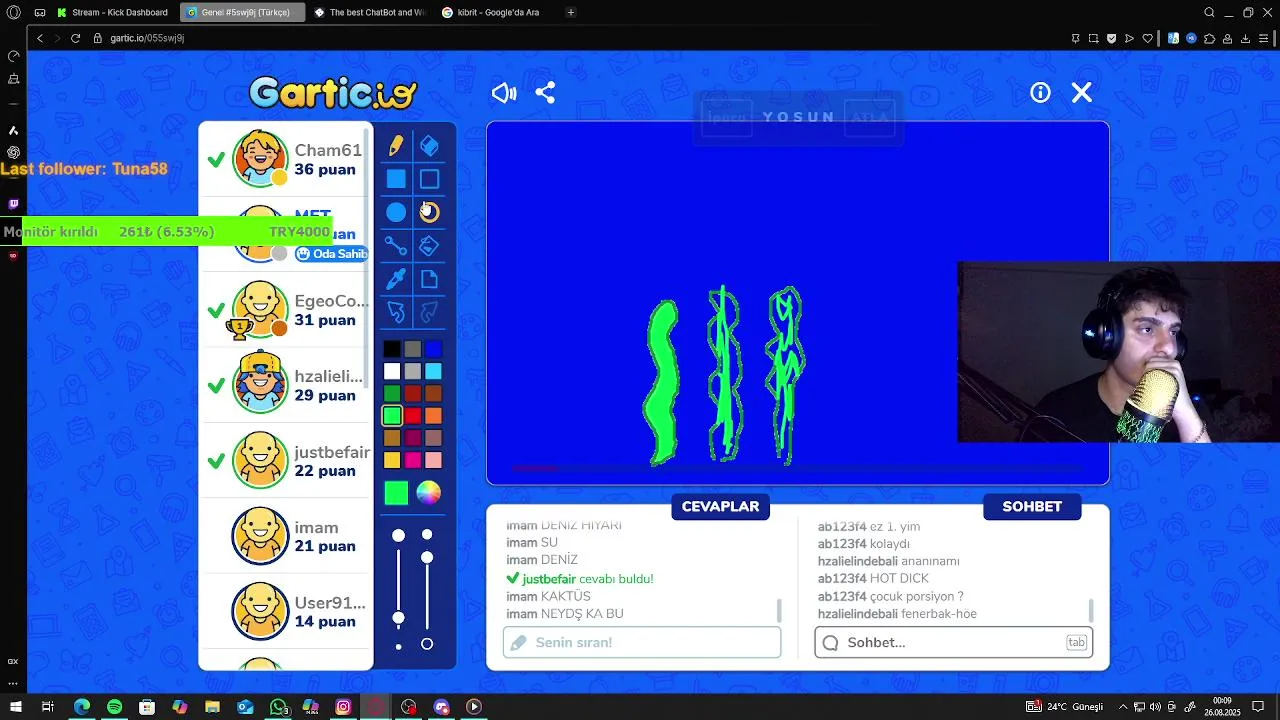Click the CEVAPLAR tab
Viewport: 1280px width, 720px height.
(x=720, y=506)
